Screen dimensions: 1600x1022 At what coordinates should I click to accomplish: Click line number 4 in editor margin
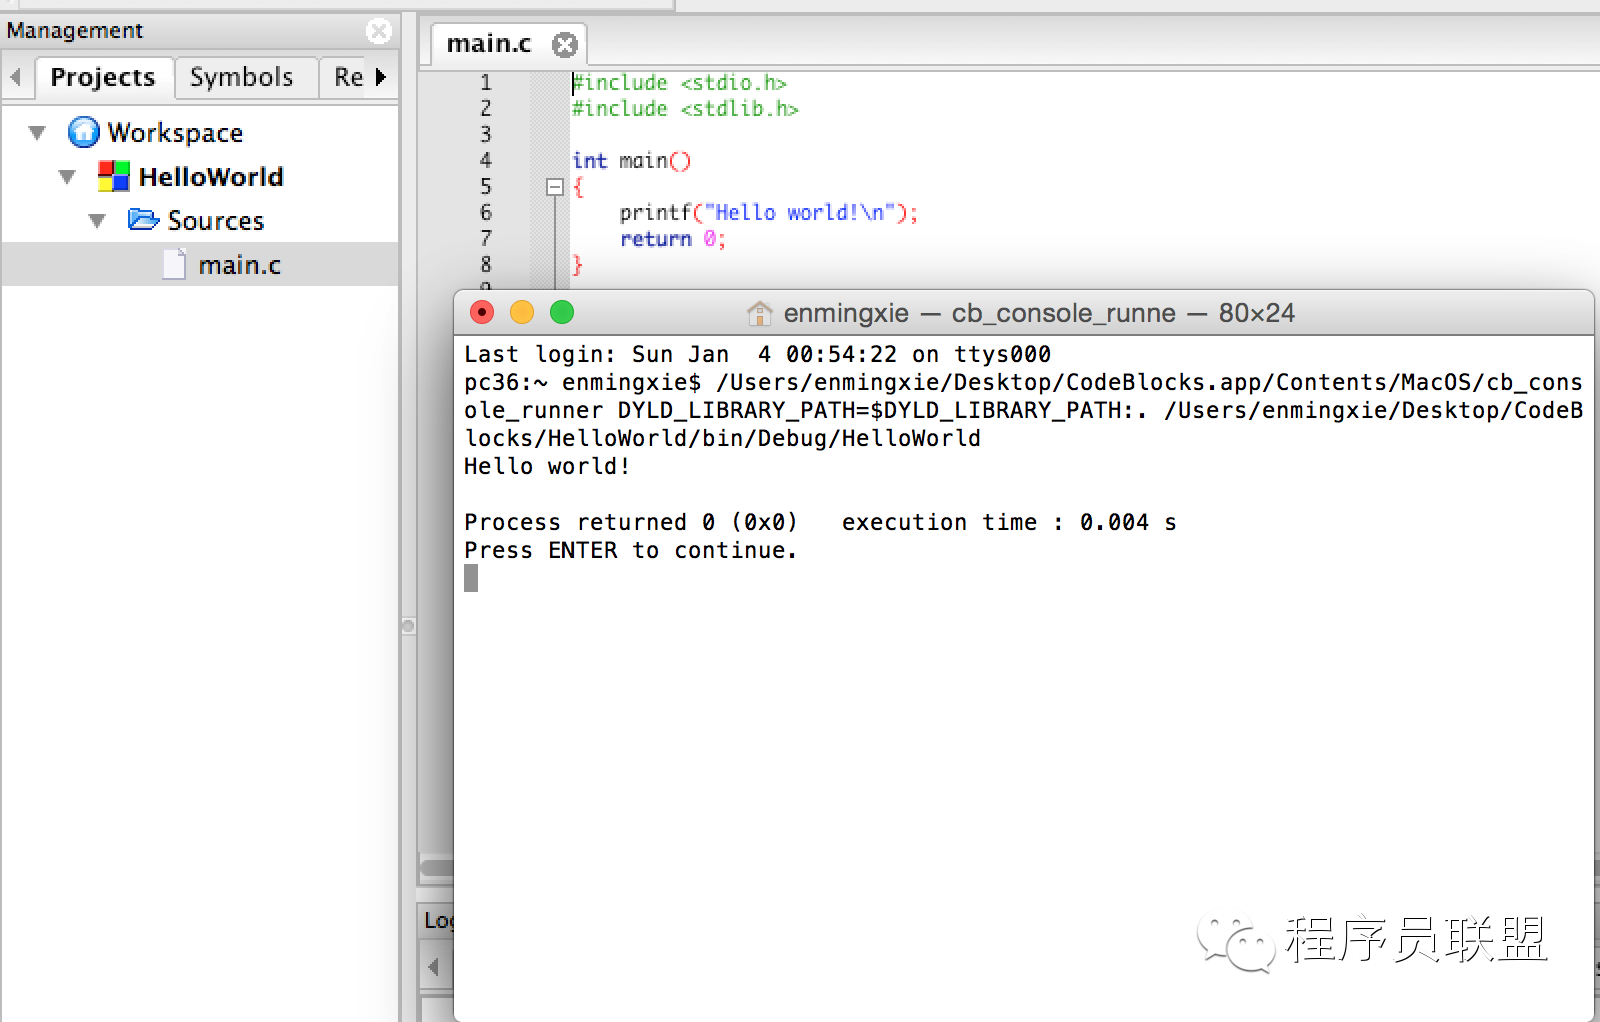point(486,160)
